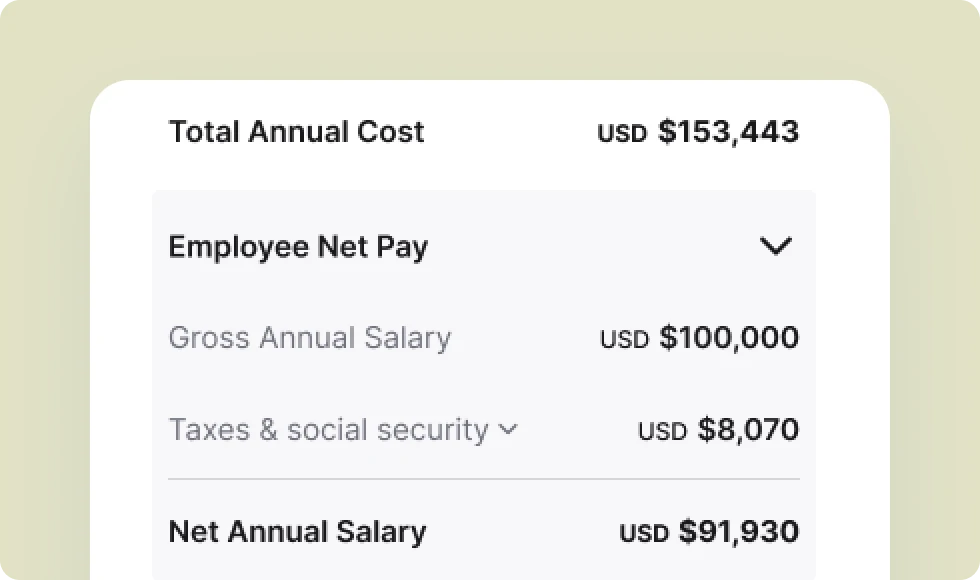Select the Gross Annual Salary row
This screenshot has height=580, width=980.
coord(310,338)
